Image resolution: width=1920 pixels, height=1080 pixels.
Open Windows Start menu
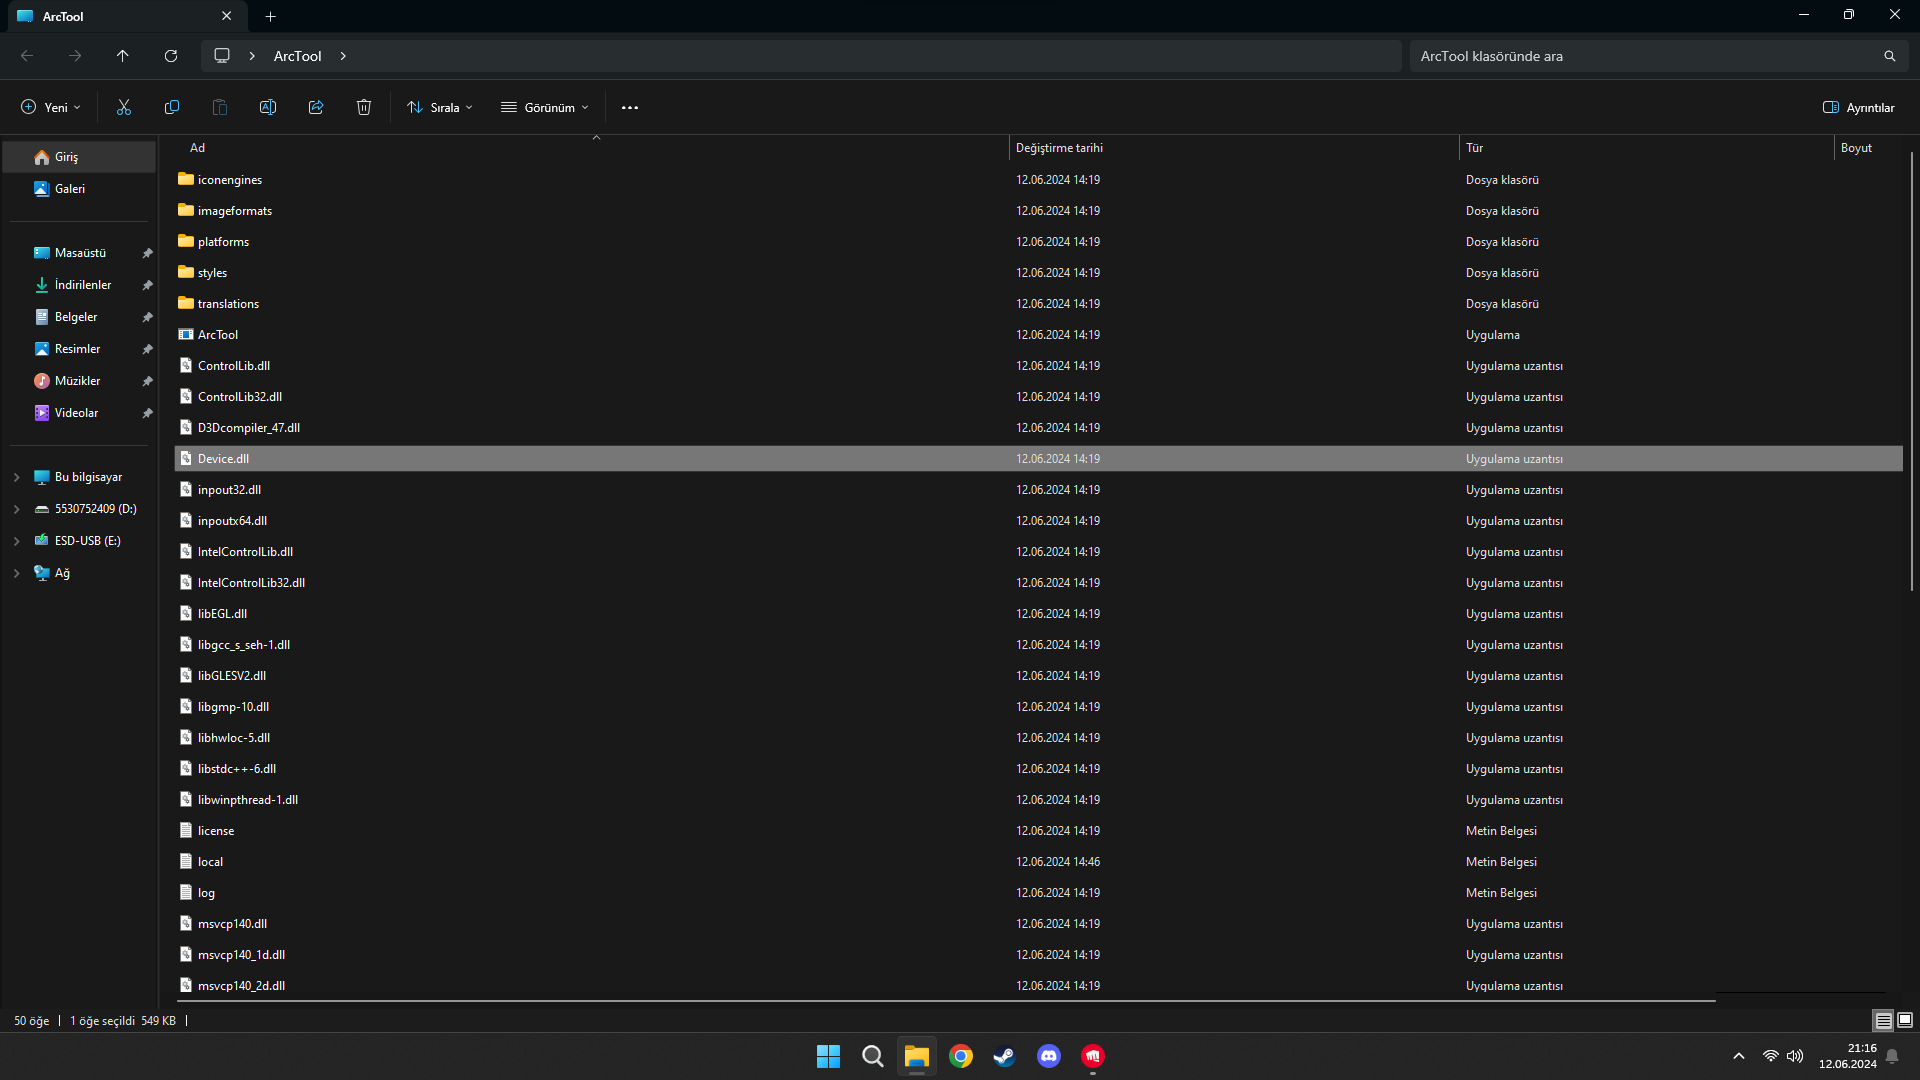point(828,1056)
